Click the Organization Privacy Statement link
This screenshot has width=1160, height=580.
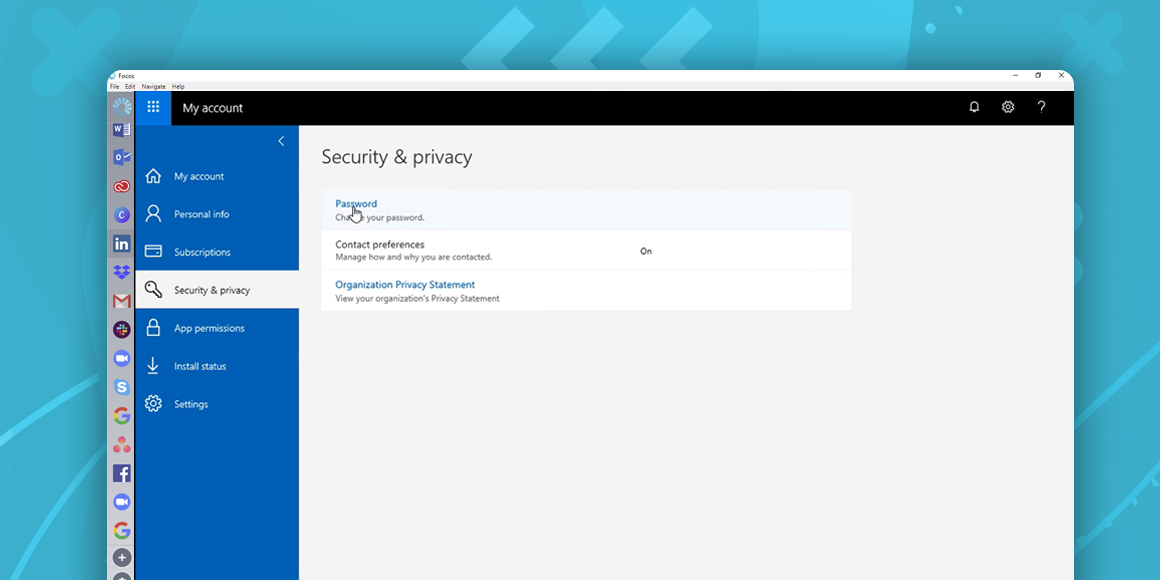click(405, 285)
